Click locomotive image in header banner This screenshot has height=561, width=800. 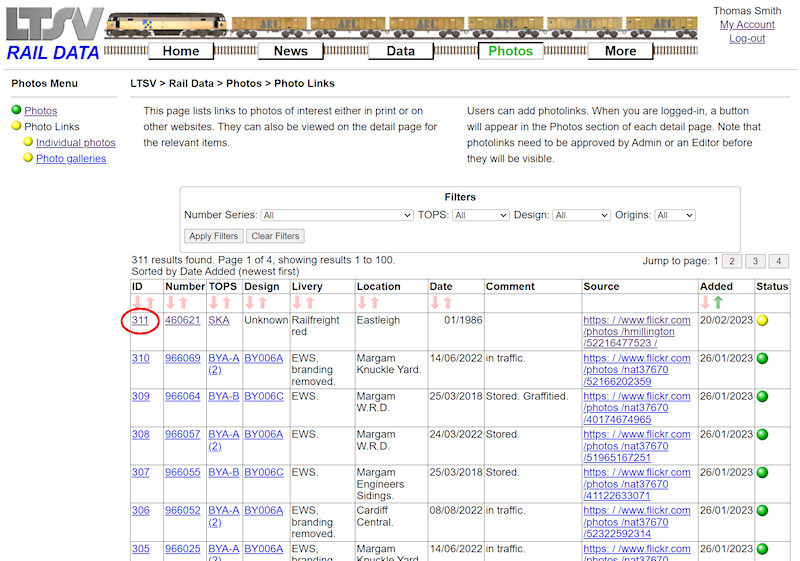coord(166,24)
